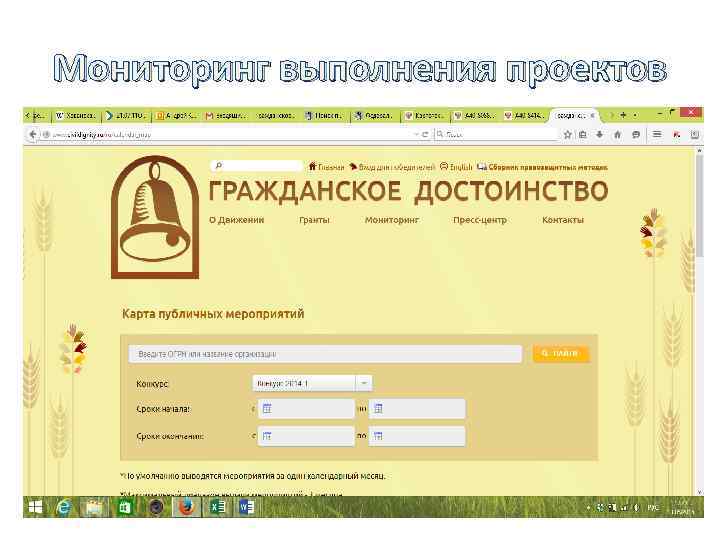Click the Сроки начала 'с' date field
The image size is (720, 540).
pos(306,408)
